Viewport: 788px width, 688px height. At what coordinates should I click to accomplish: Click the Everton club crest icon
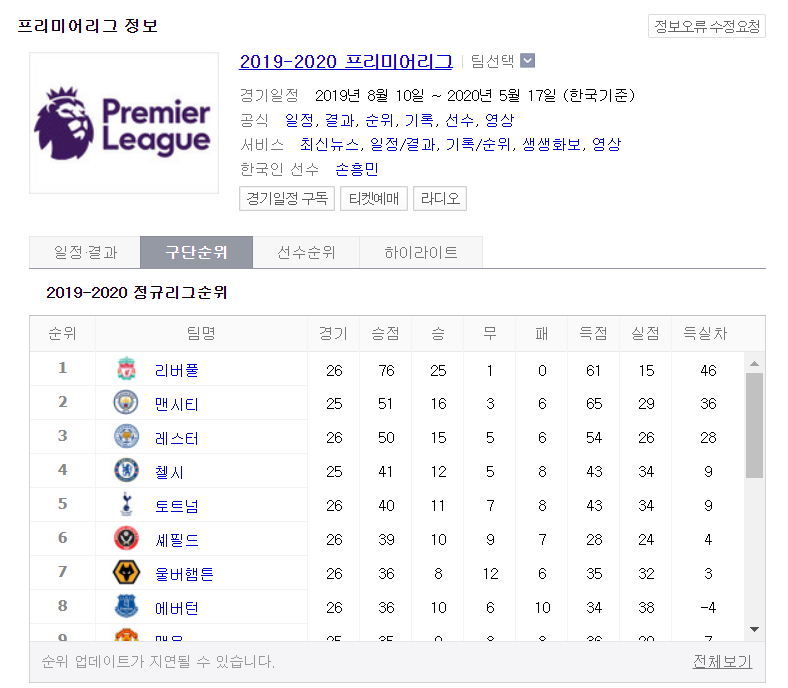126,606
